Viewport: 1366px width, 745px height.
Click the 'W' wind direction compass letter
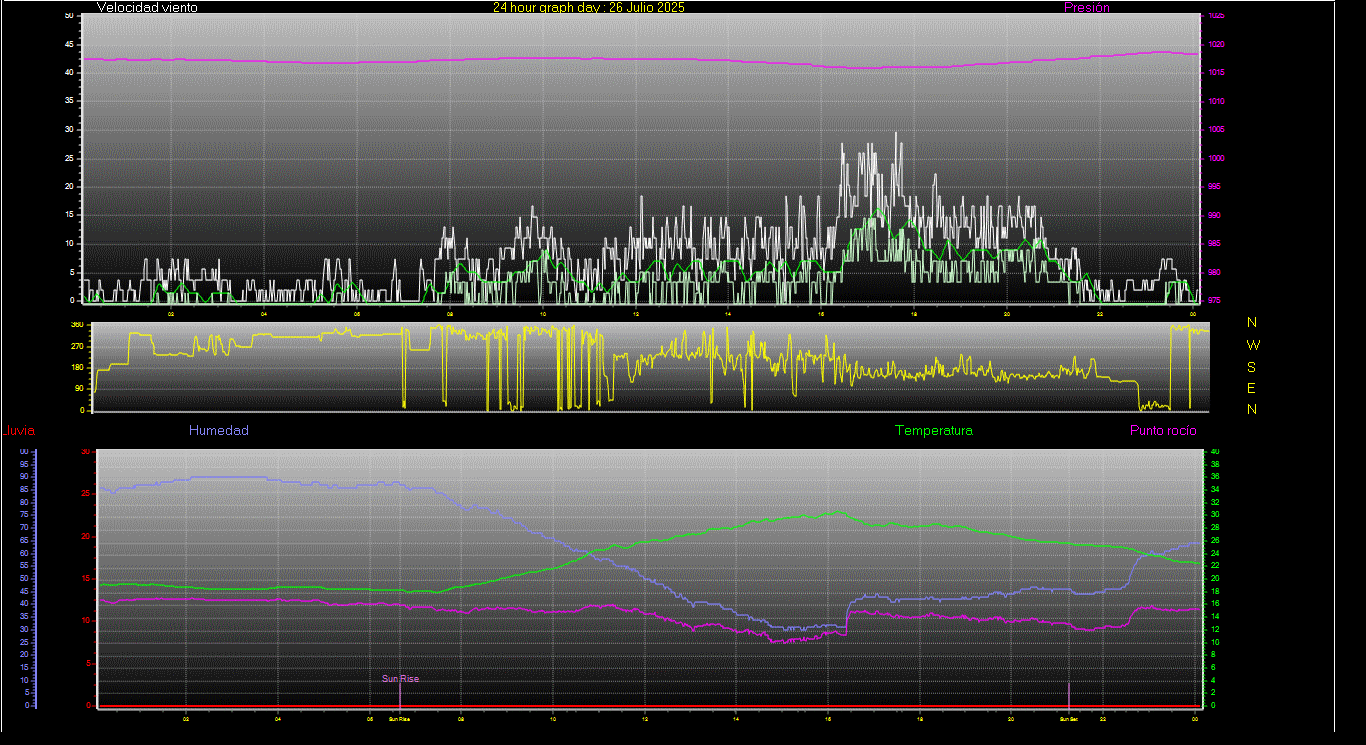[x=1253, y=344]
